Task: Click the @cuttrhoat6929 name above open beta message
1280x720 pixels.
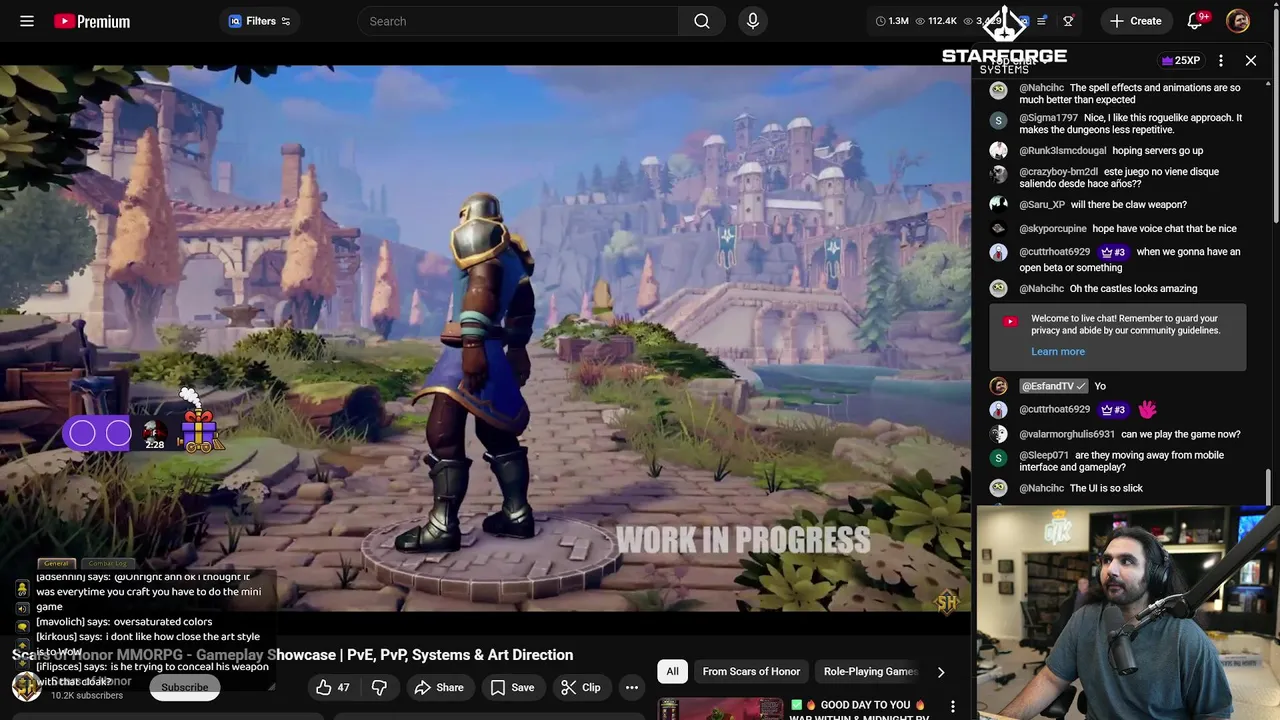Action: coord(1055,252)
